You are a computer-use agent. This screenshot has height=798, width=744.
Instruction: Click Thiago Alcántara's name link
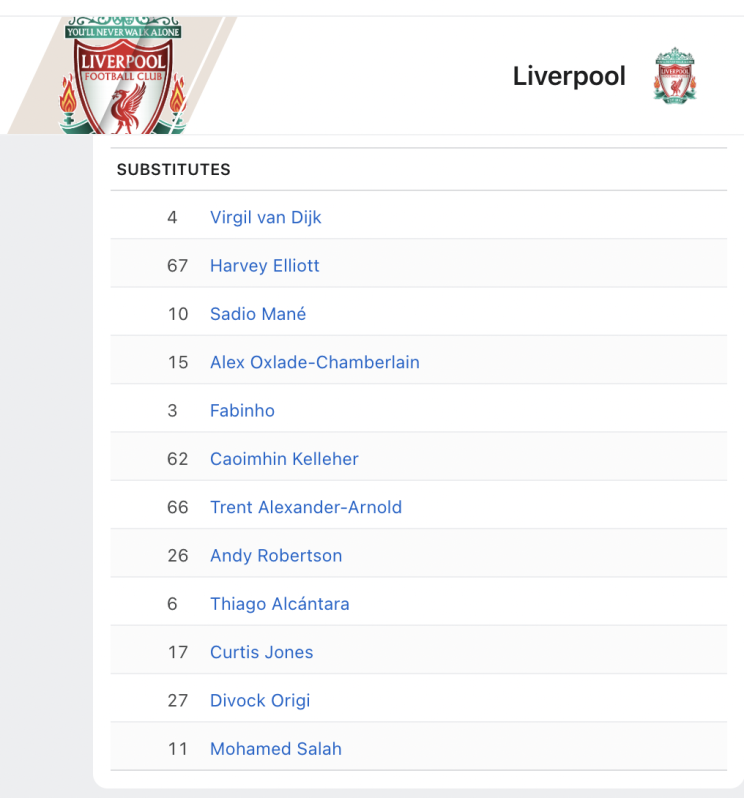[x=280, y=604]
